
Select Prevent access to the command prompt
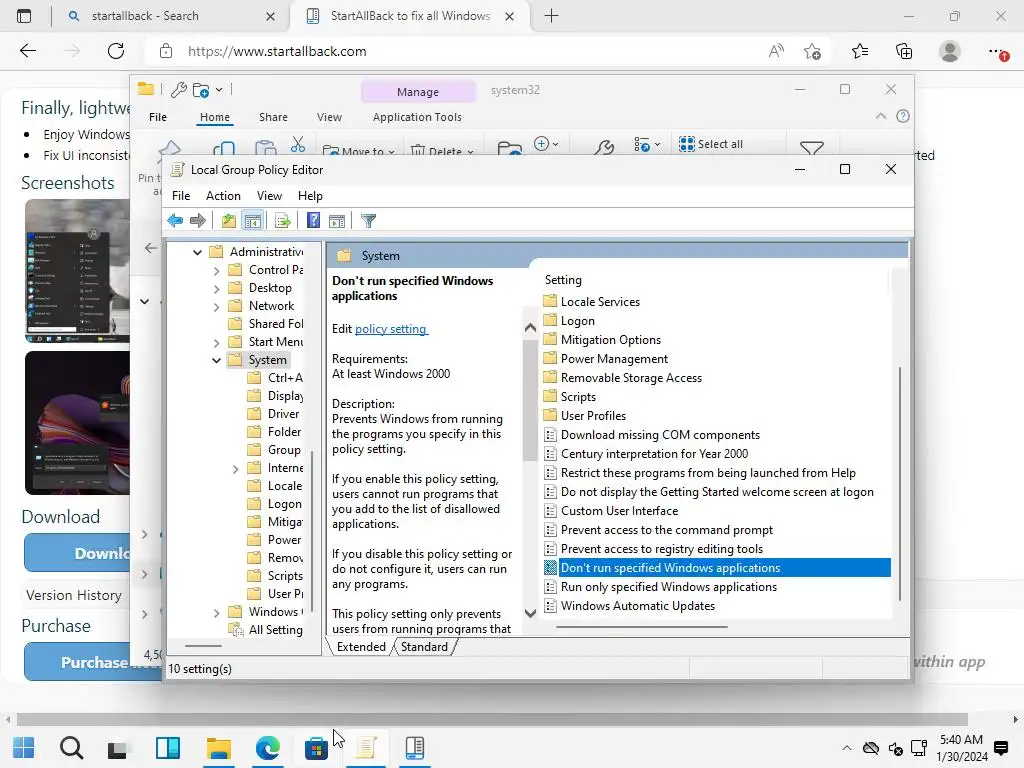[666, 530]
